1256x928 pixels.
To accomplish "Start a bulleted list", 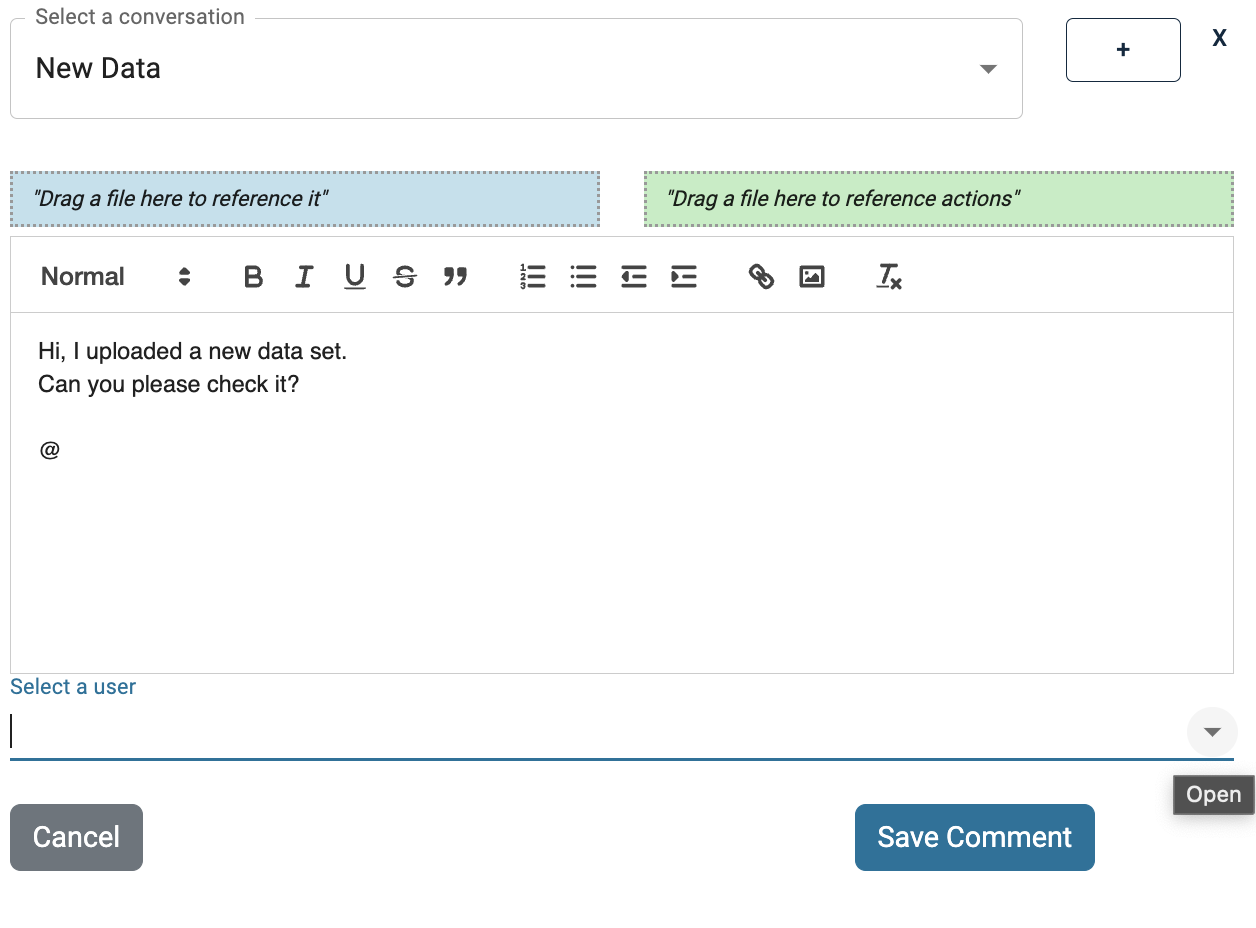I will tap(583, 277).
